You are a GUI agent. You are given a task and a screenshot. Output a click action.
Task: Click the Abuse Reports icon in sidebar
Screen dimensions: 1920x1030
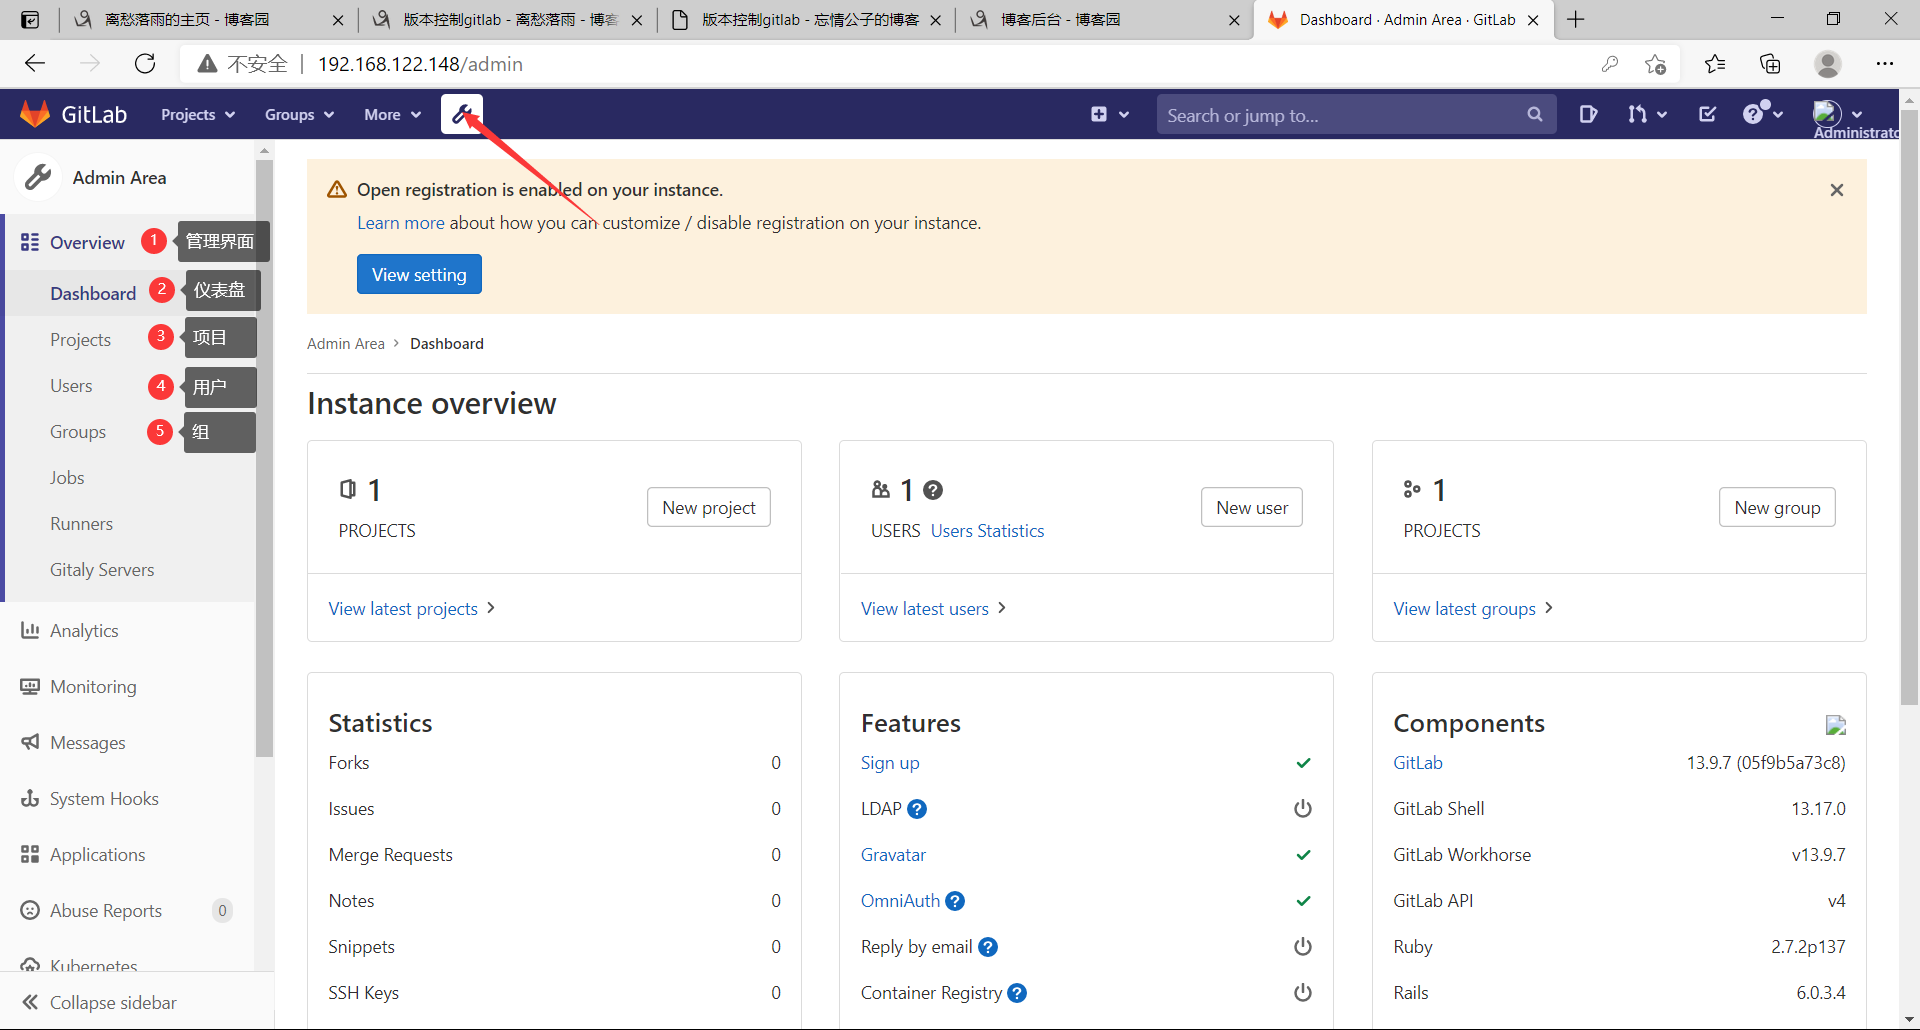click(x=30, y=910)
